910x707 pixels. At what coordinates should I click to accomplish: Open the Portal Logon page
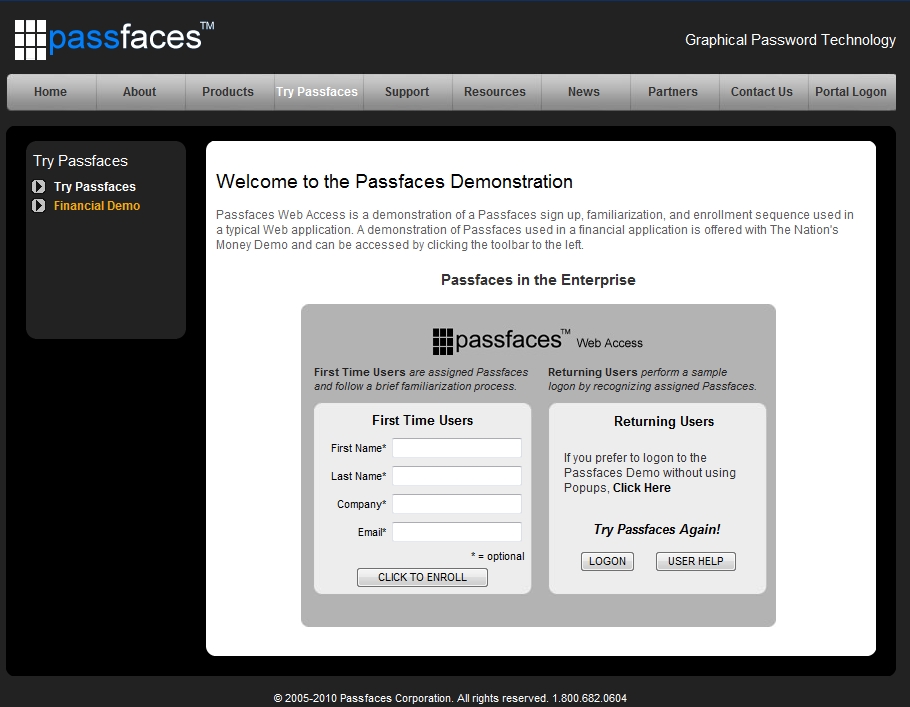pos(851,92)
